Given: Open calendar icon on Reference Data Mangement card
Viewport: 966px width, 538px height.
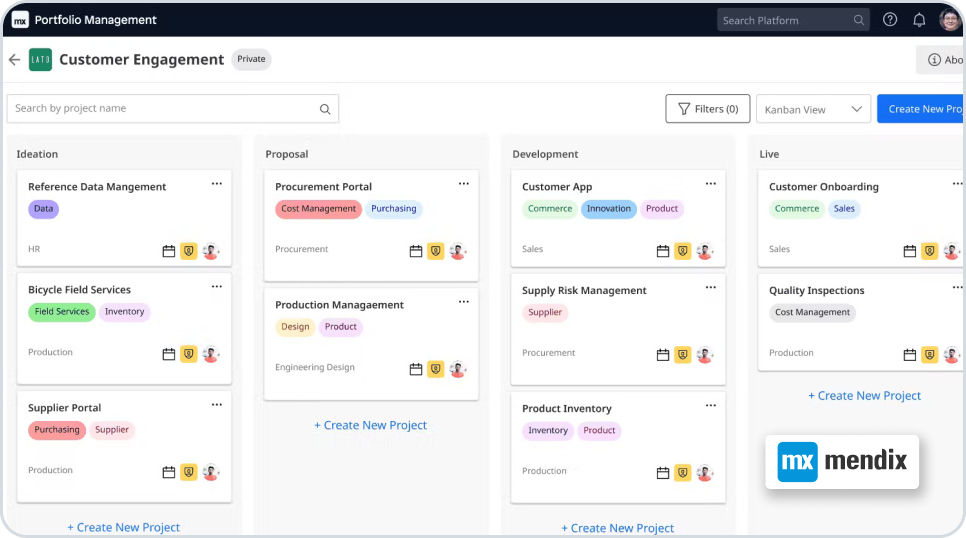Looking at the screenshot, I should click(169, 251).
